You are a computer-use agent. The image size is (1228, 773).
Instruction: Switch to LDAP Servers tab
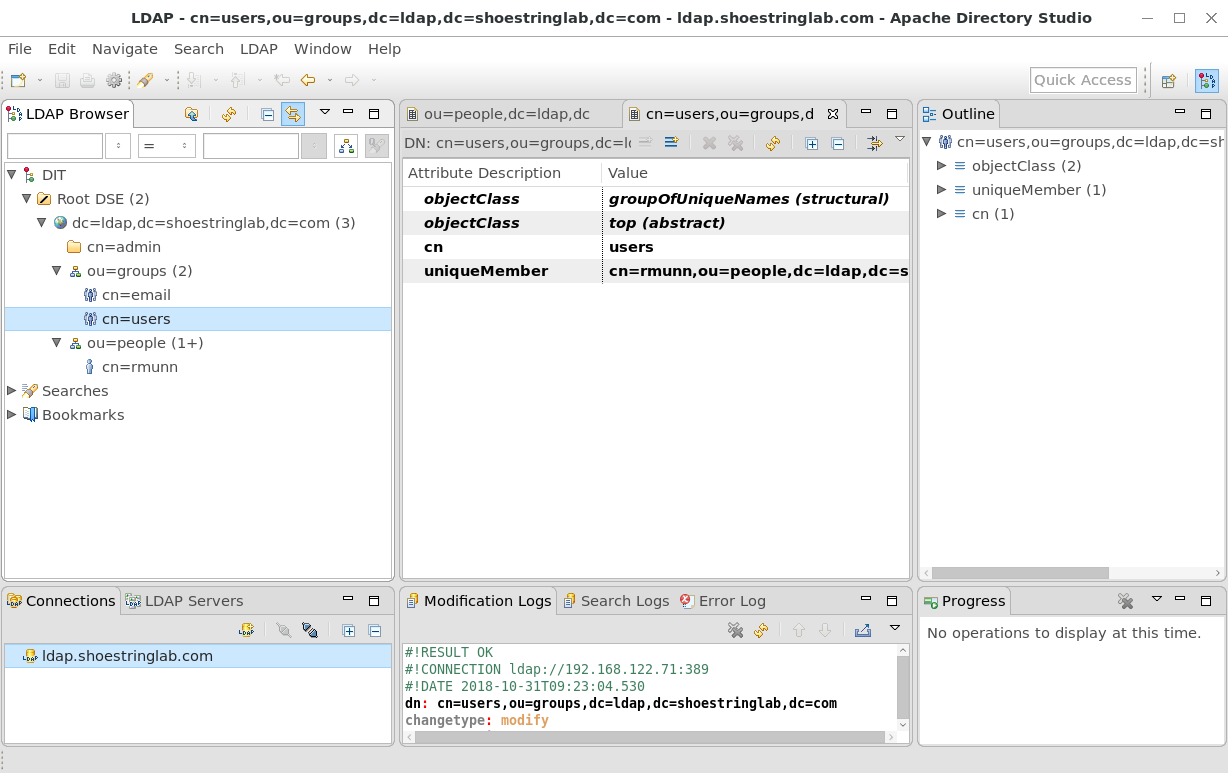[184, 601]
